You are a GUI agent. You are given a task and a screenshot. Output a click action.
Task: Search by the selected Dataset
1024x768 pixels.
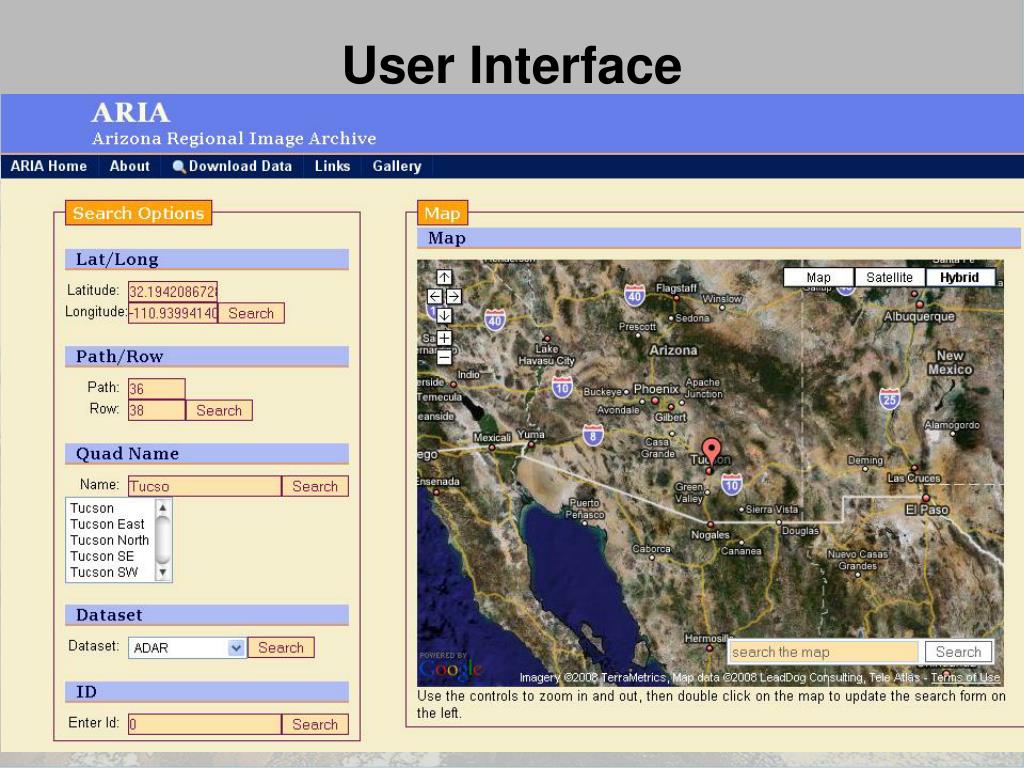(281, 647)
